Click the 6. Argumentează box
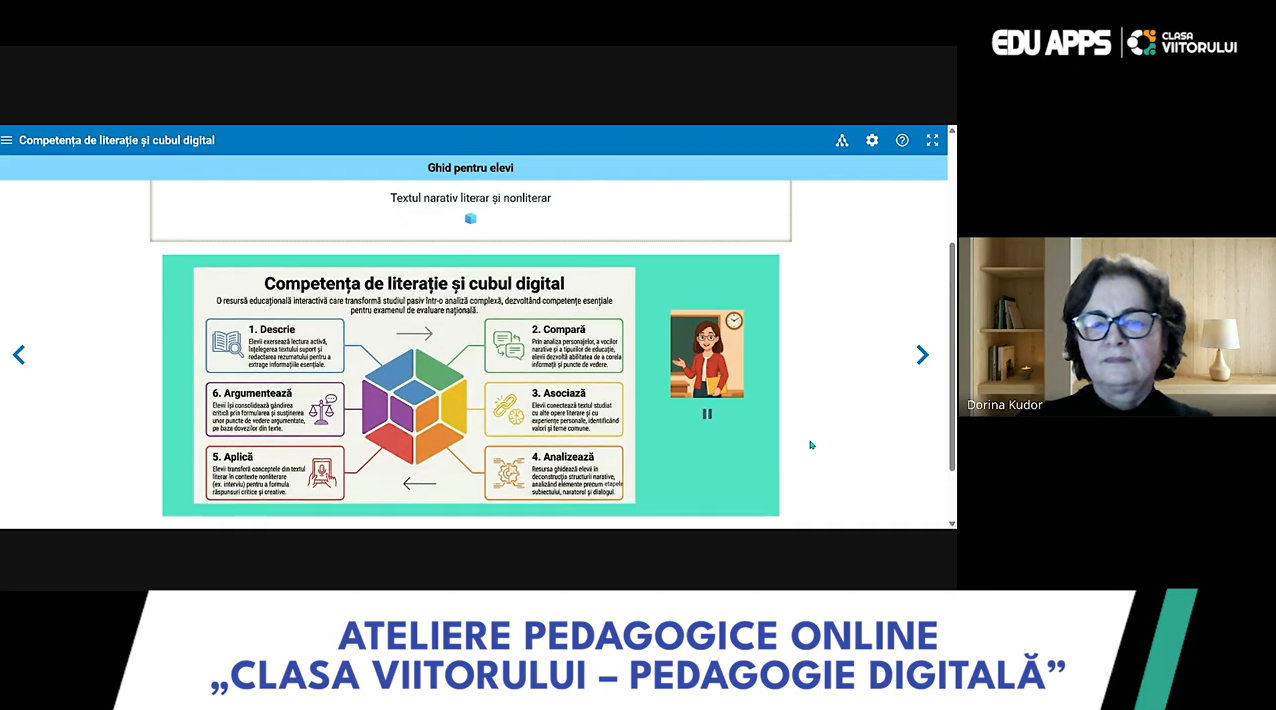The height and width of the screenshot is (710, 1276). [x=275, y=409]
